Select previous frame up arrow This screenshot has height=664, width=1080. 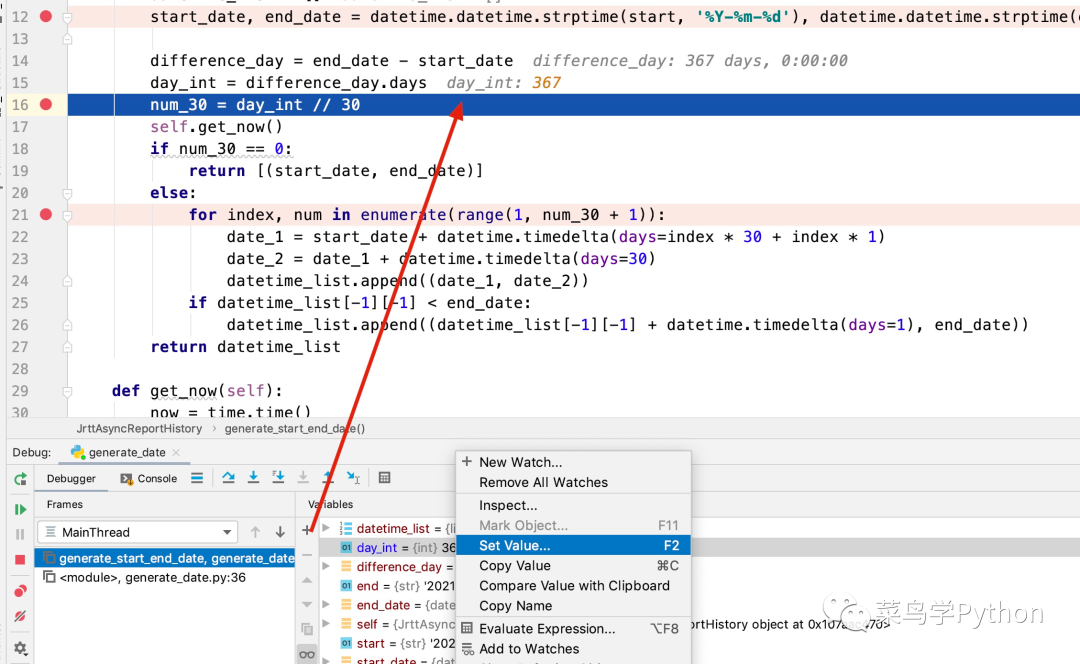[256, 532]
